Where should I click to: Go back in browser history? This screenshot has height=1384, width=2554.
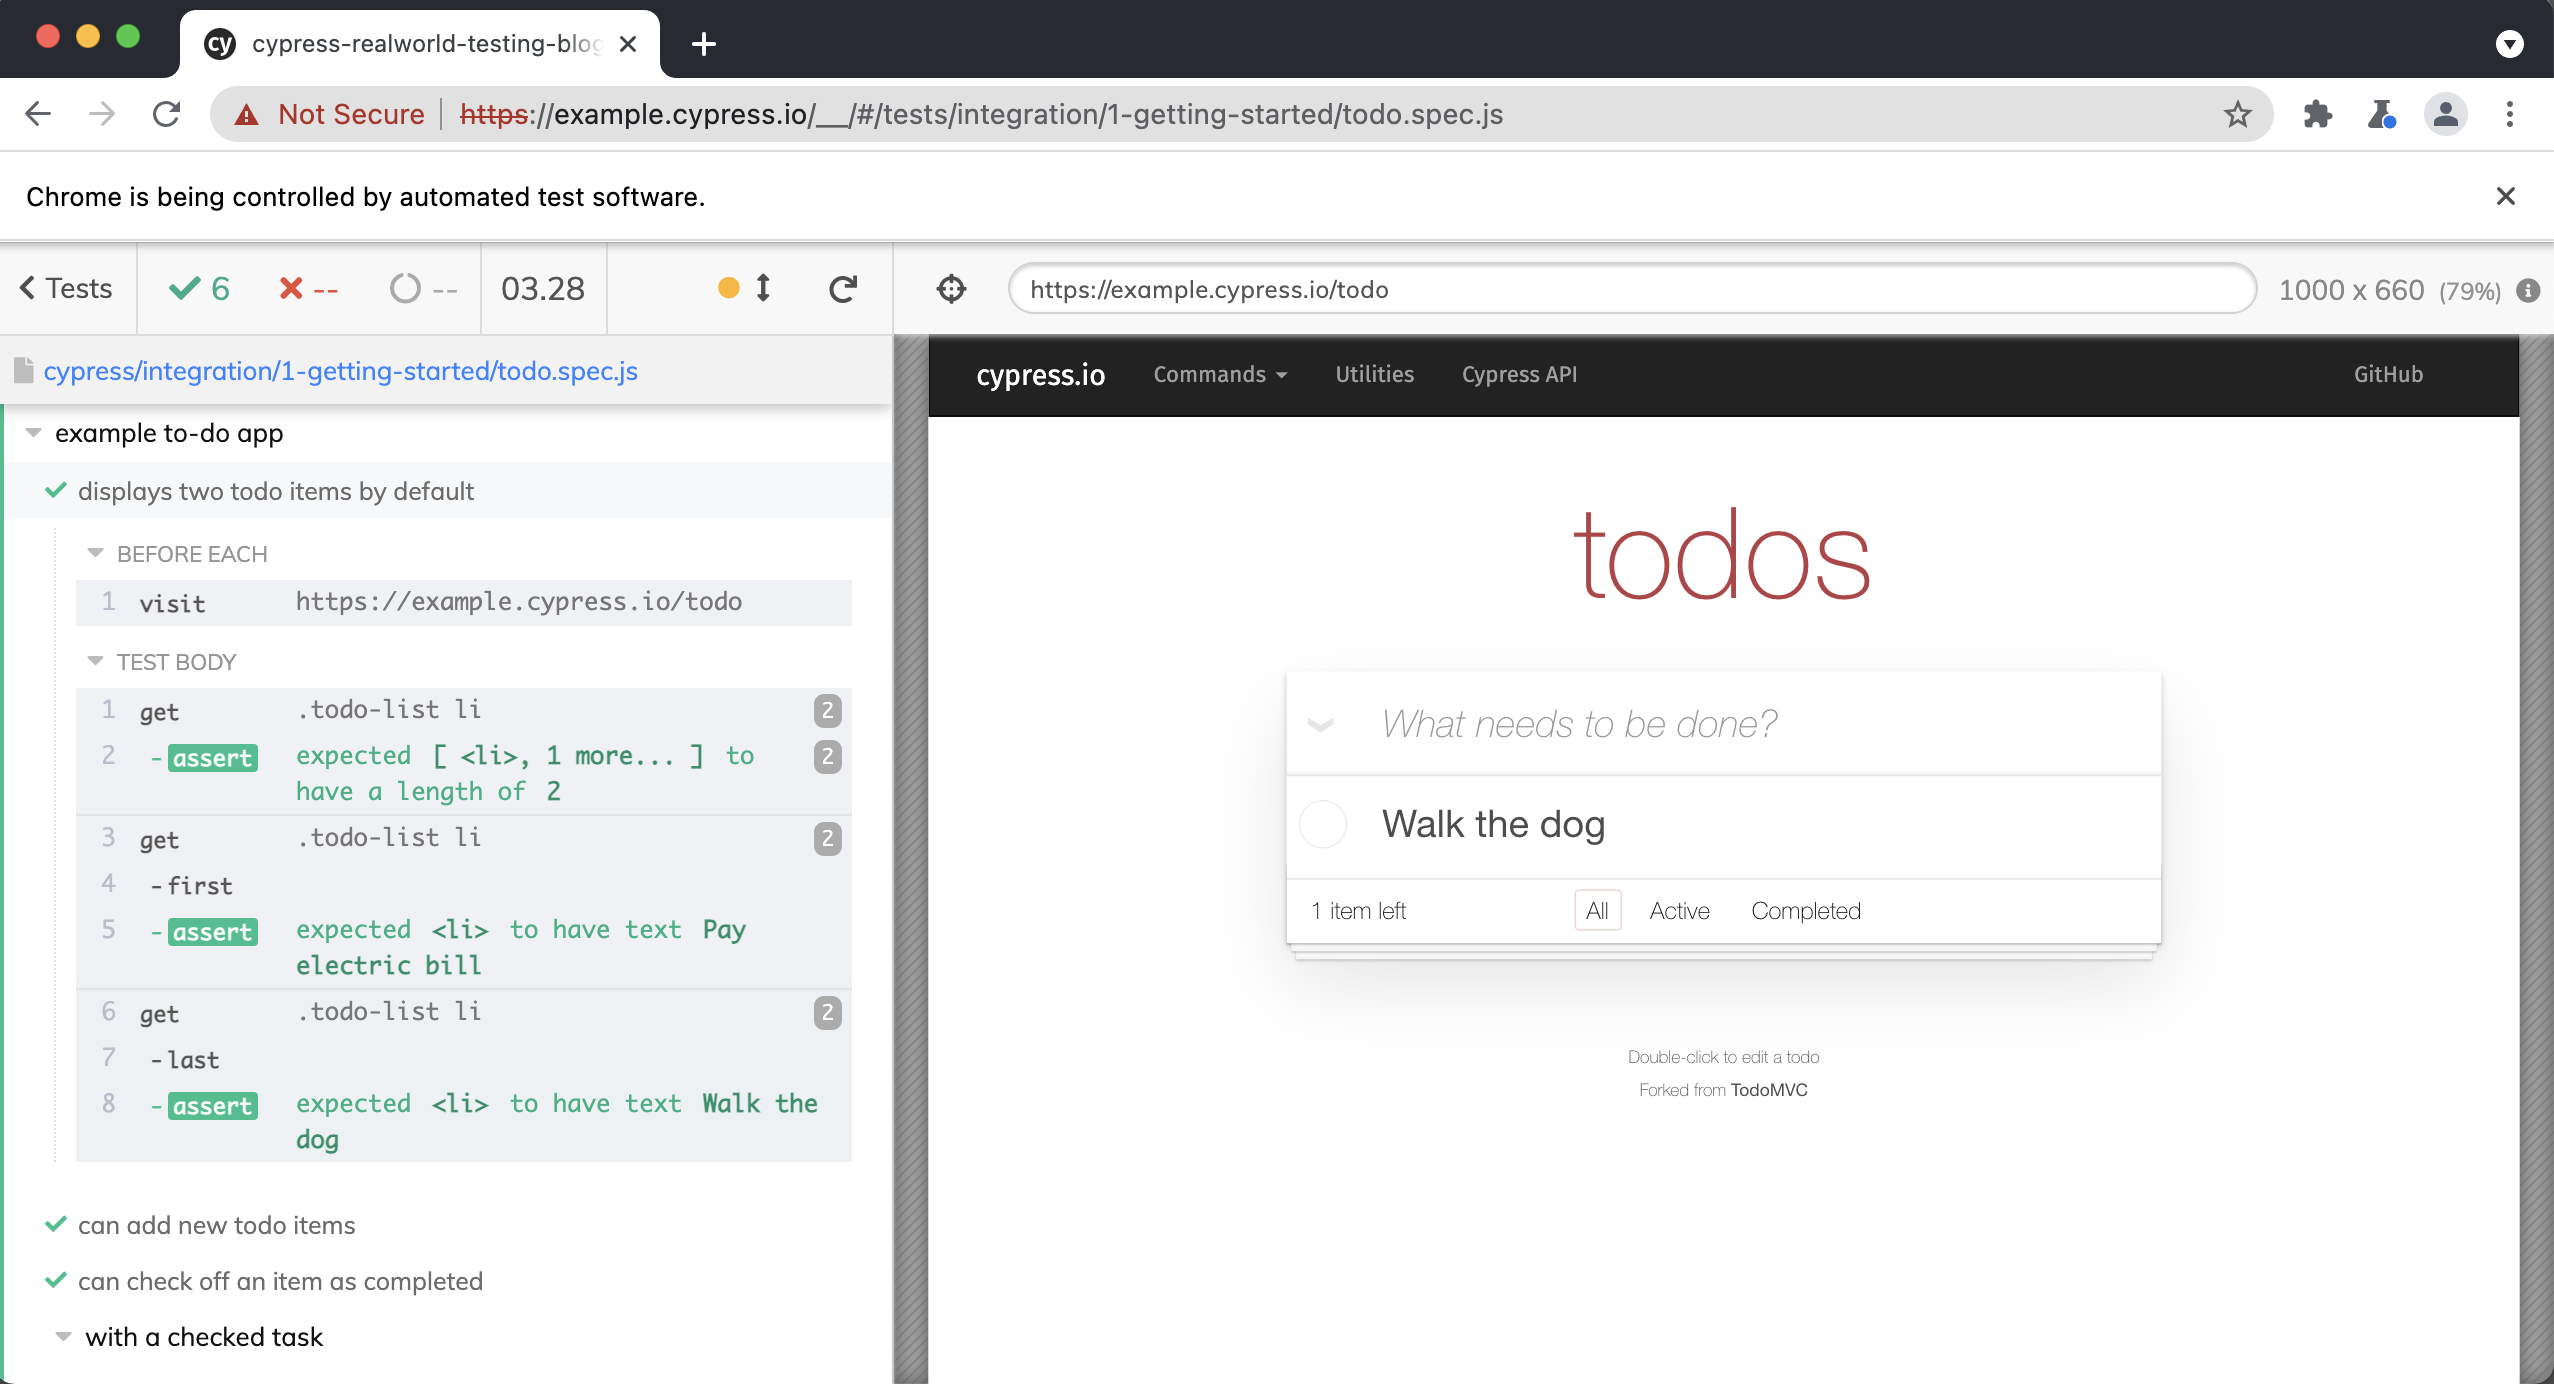38,114
